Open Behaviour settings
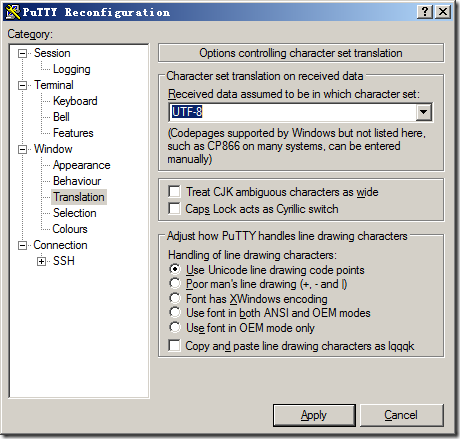Screen dimensions: 460x439 (77, 181)
